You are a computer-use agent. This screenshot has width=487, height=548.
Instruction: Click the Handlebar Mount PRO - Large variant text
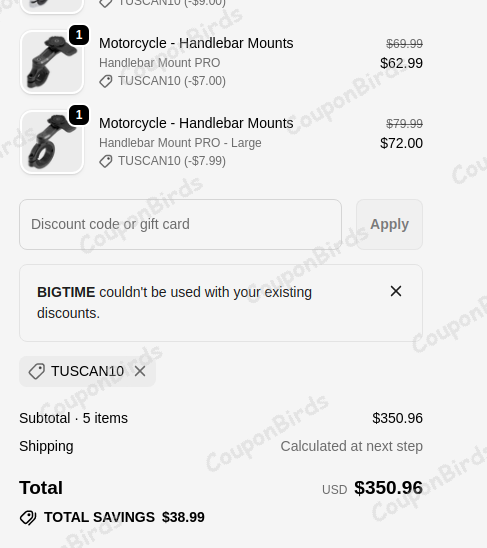click(x=180, y=143)
